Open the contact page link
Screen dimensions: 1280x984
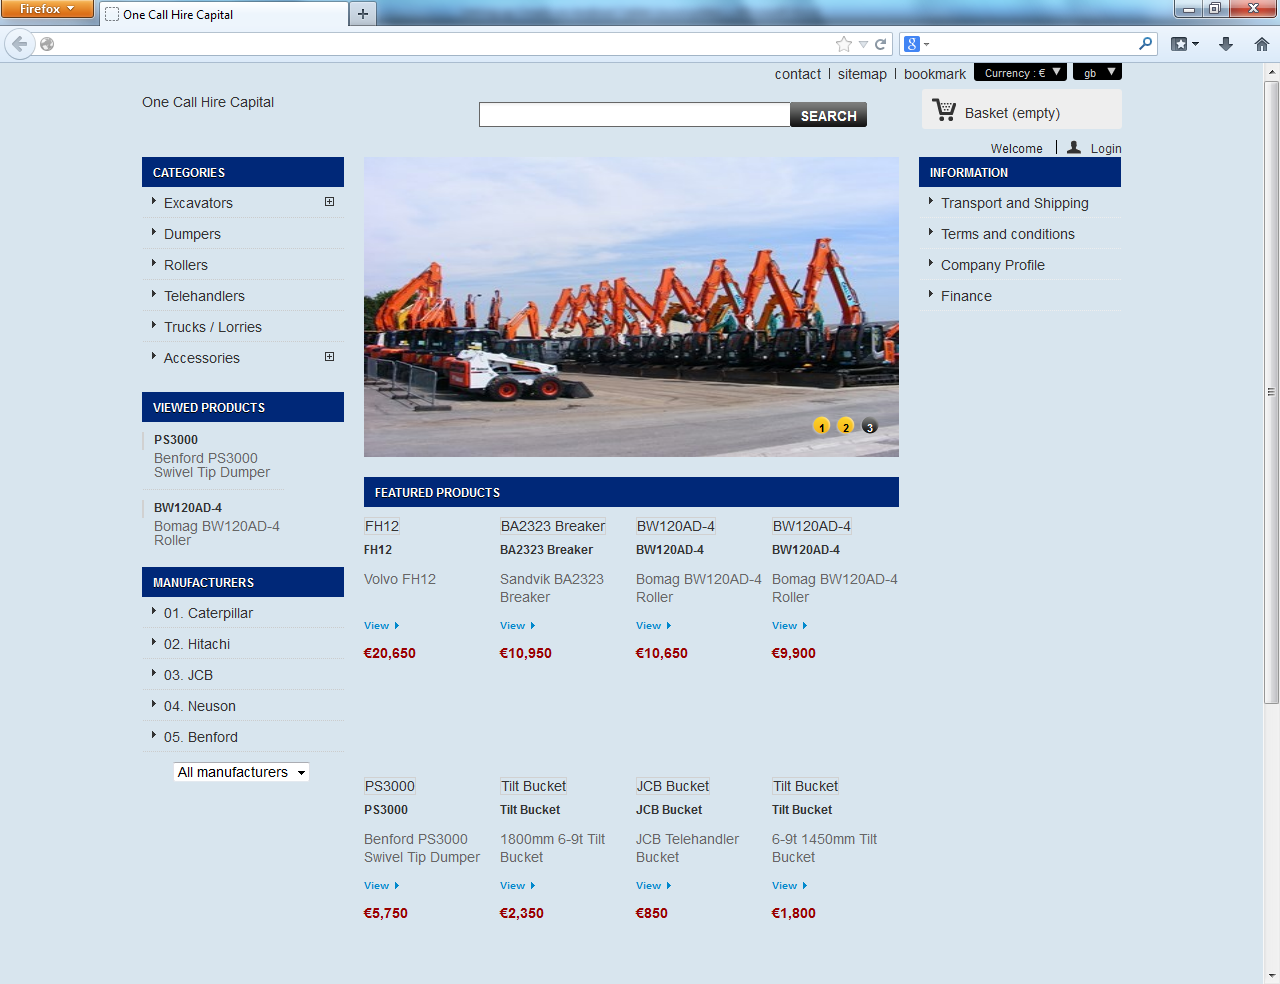(798, 74)
